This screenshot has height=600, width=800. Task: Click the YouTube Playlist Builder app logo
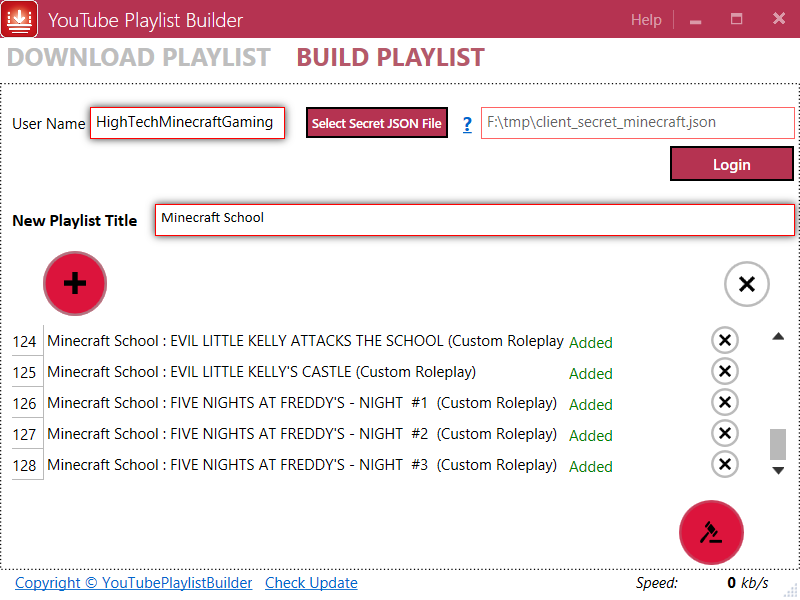tap(19, 19)
